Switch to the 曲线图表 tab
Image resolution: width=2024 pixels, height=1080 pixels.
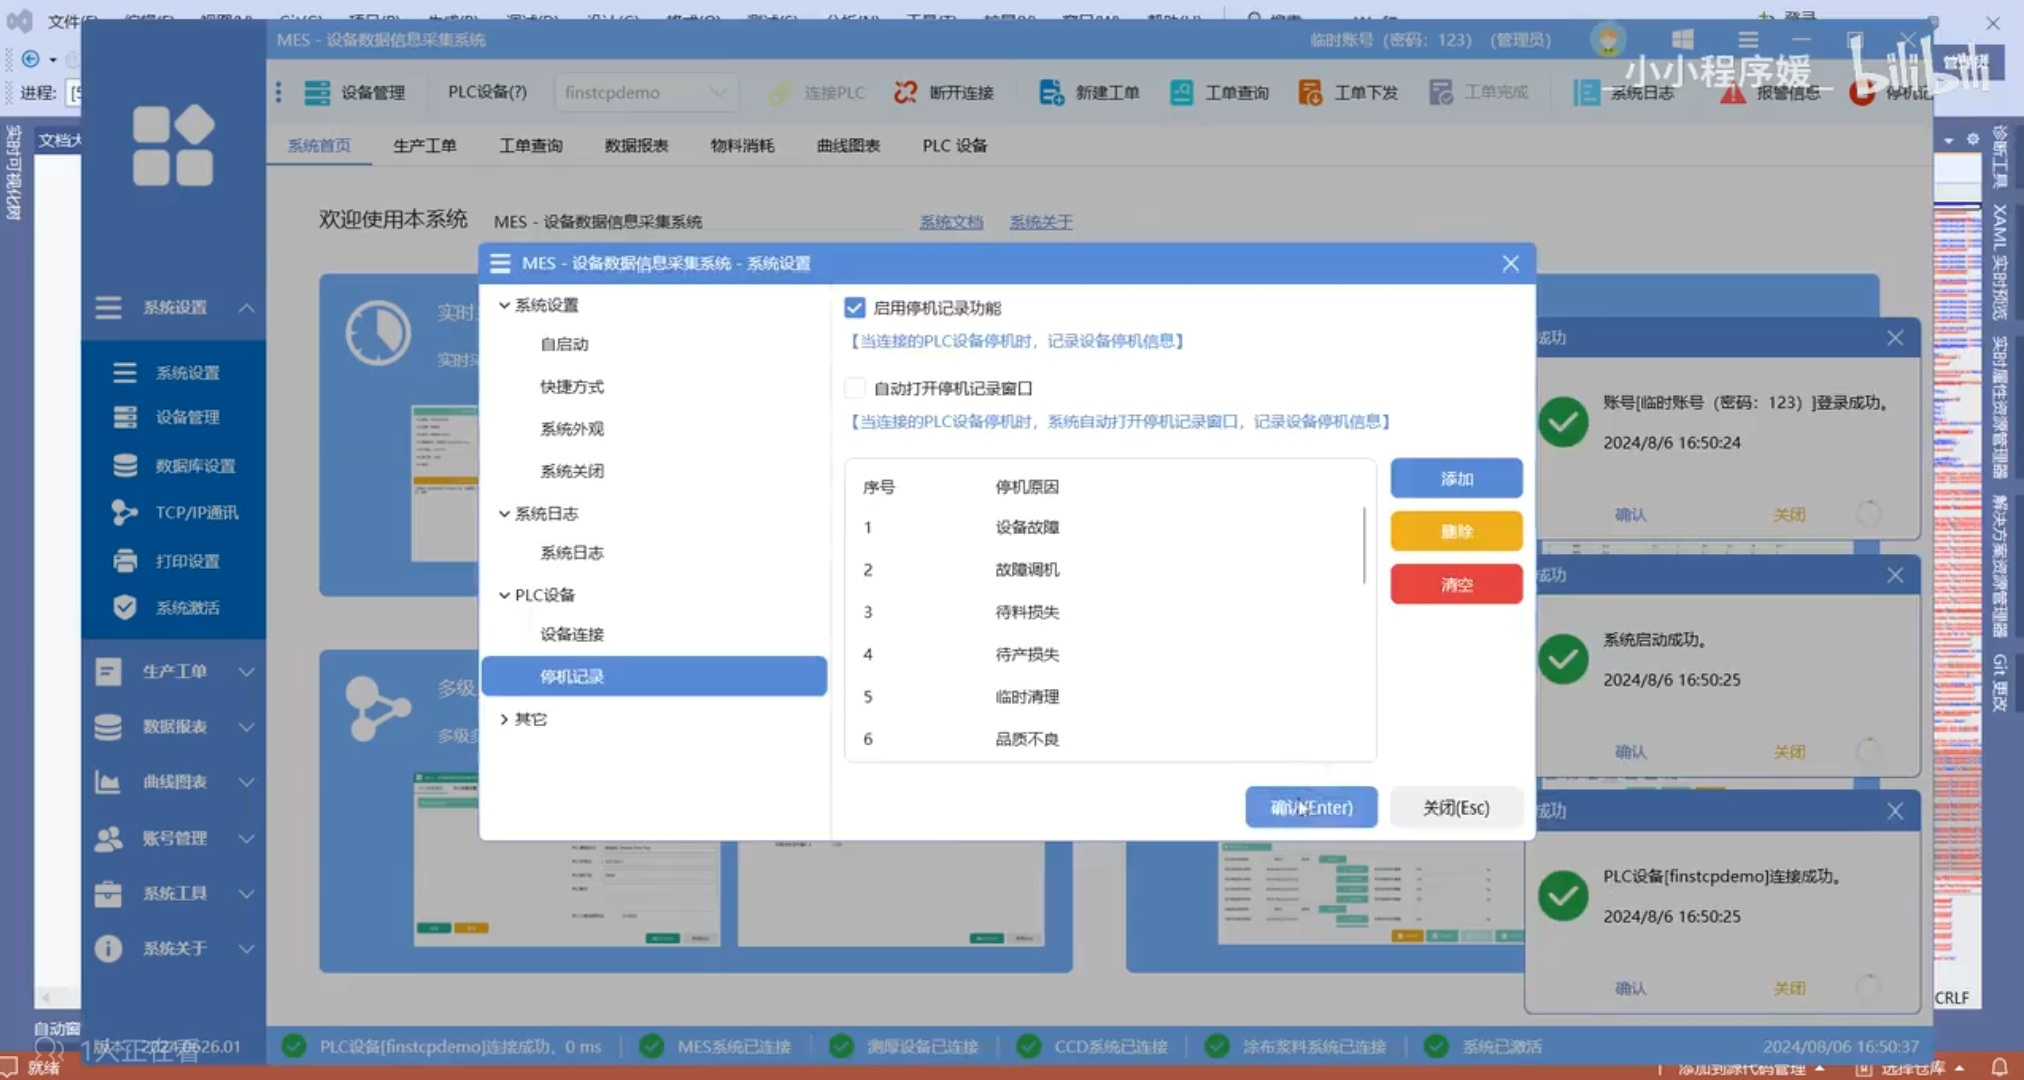(848, 146)
